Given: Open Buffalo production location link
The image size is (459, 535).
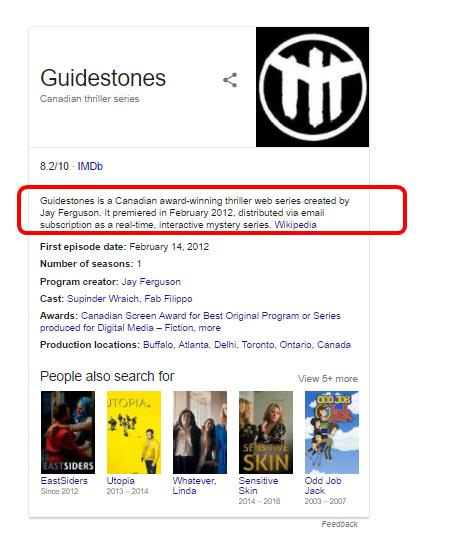Looking at the screenshot, I should (158, 345).
